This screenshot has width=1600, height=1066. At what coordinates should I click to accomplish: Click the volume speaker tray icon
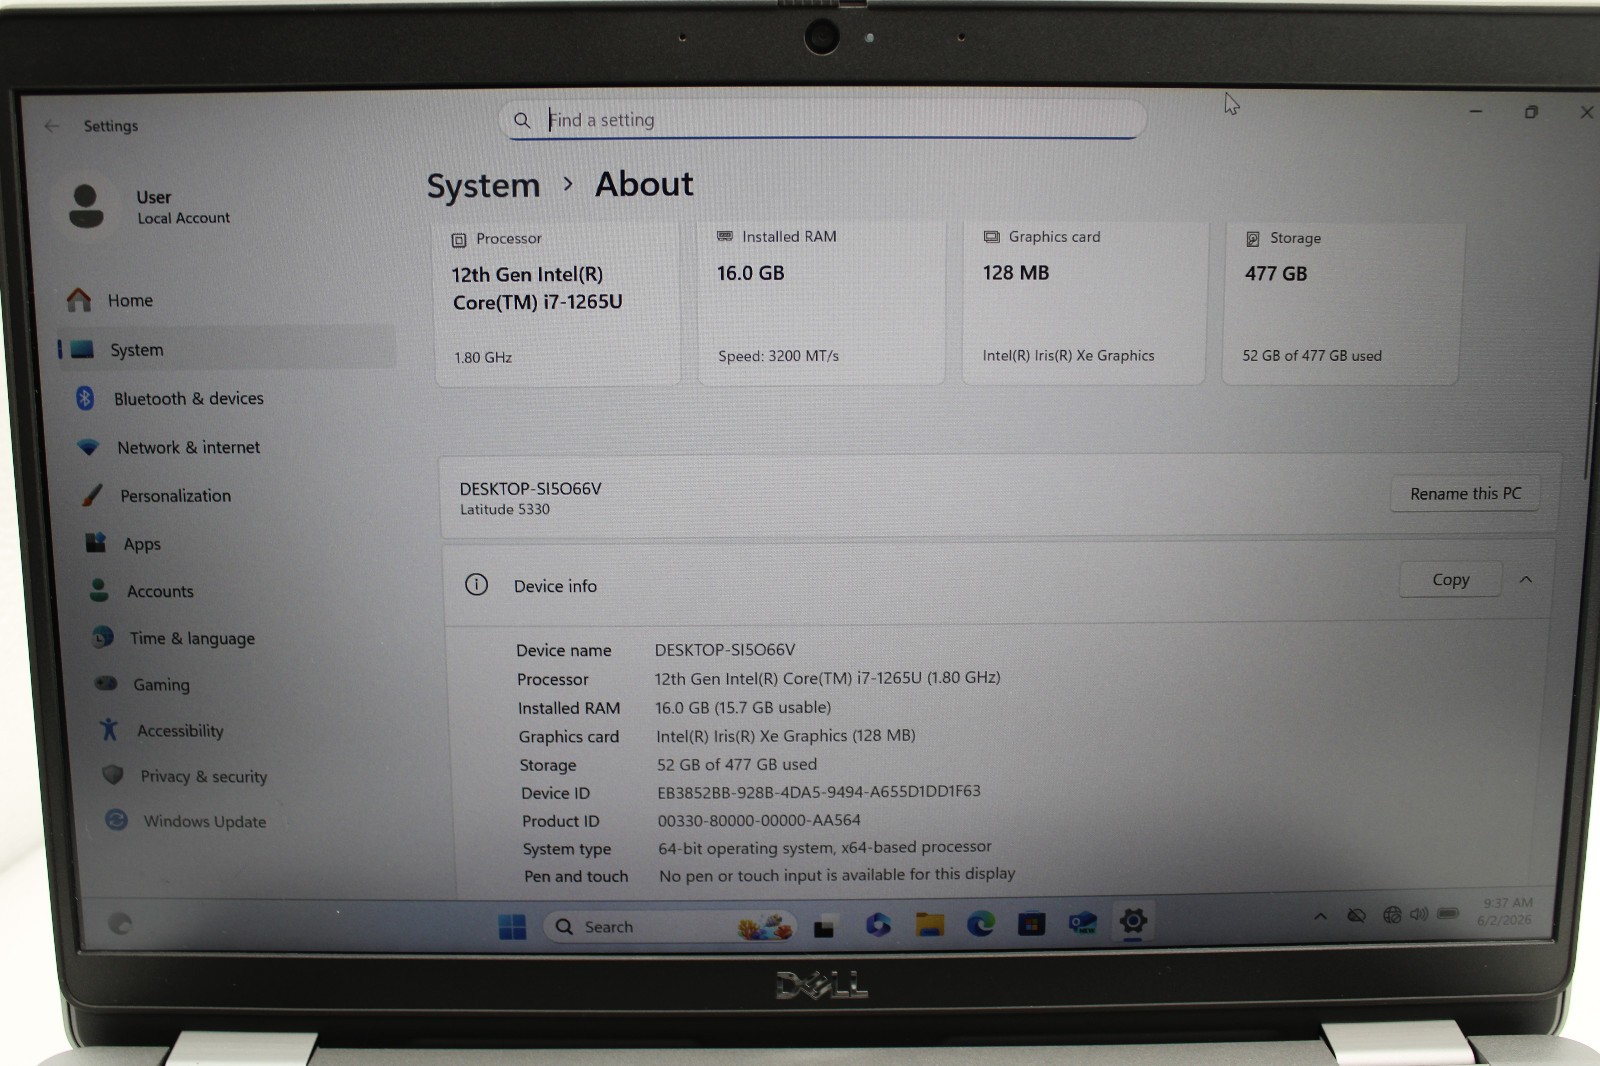pyautogui.click(x=1419, y=914)
